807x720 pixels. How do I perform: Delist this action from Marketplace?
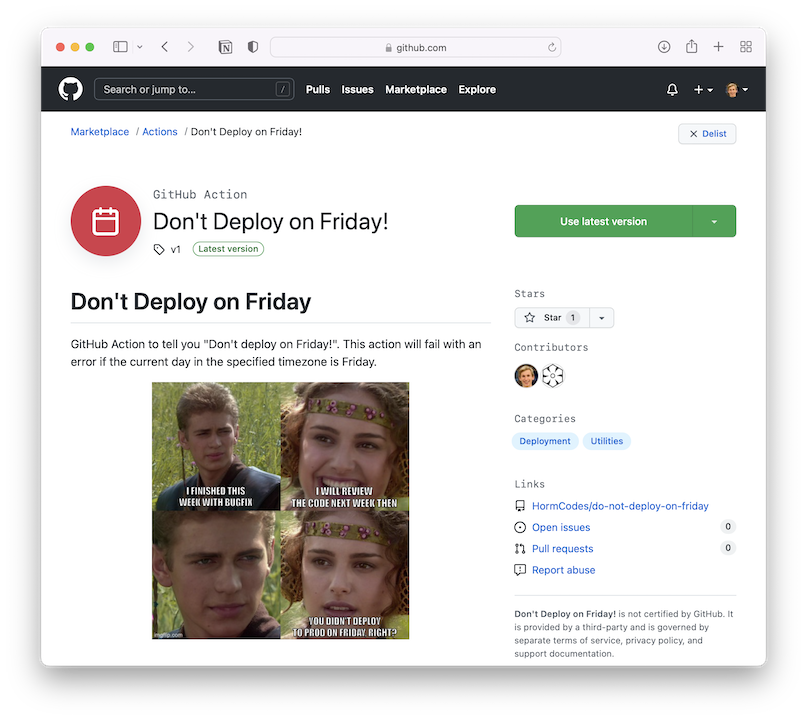[707, 134]
